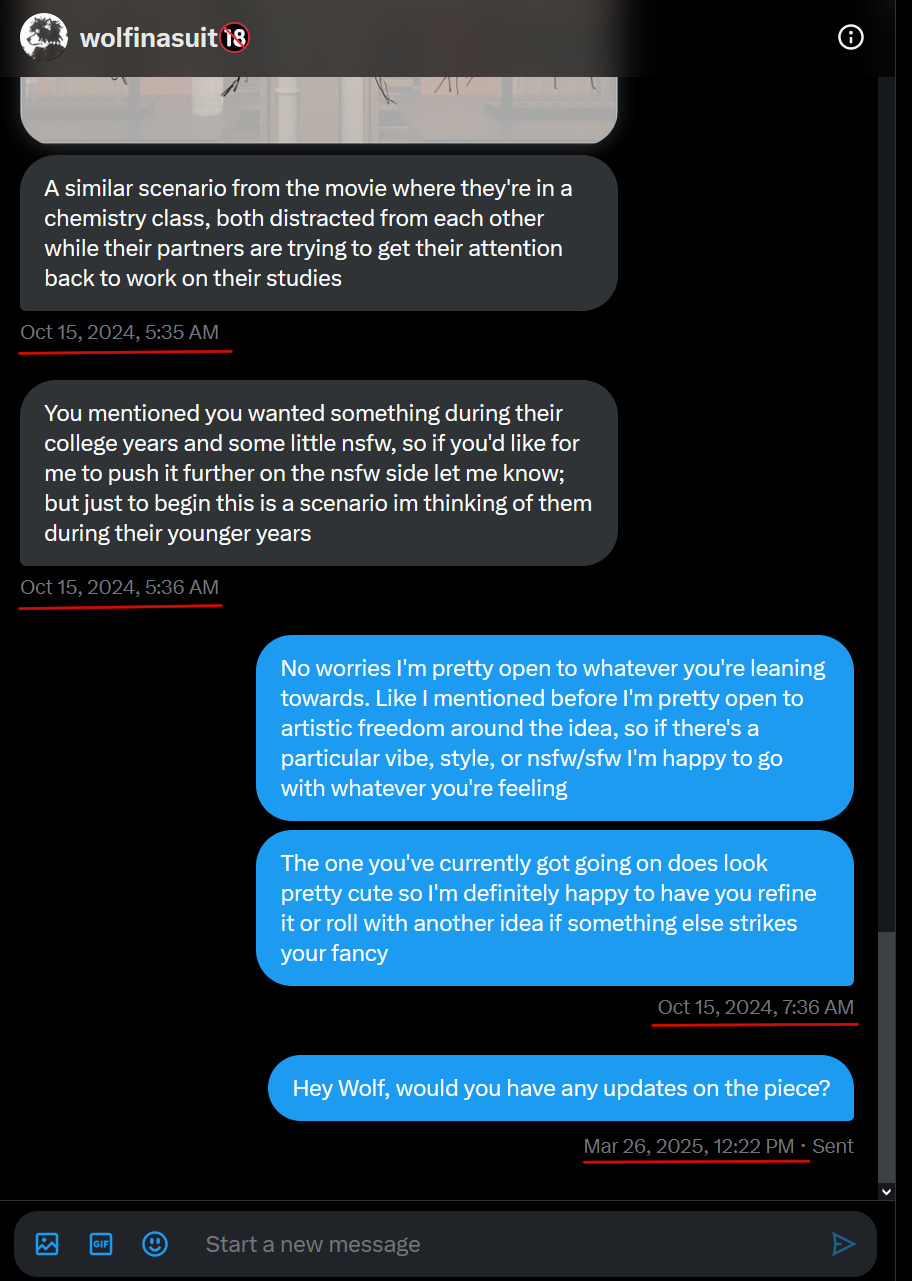
Task: Click the wolfinasuit username in header
Action: pyautogui.click(x=149, y=38)
